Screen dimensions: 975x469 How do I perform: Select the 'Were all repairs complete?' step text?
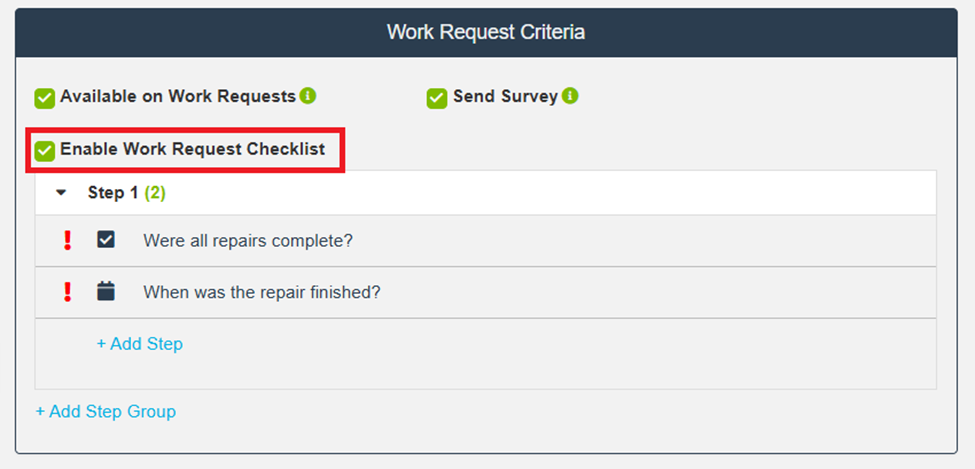point(248,240)
